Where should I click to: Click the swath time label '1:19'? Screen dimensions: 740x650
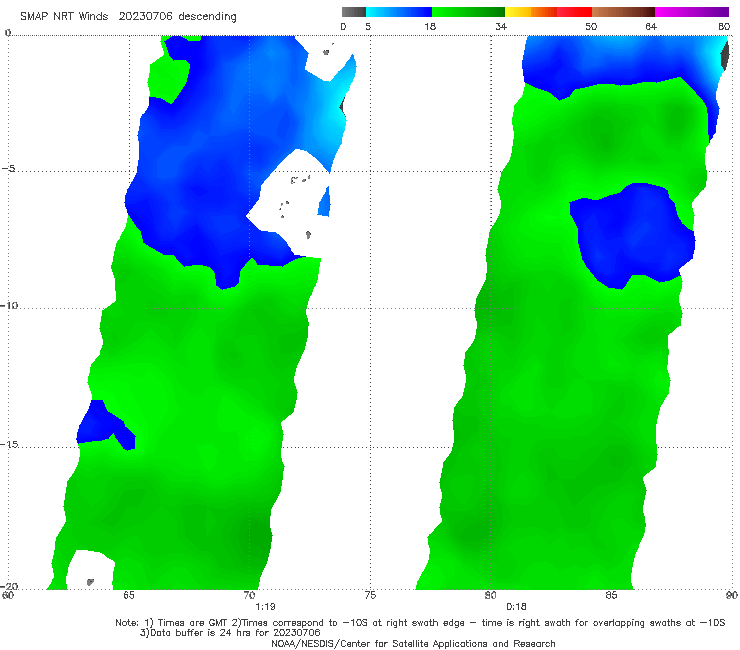pos(265,607)
